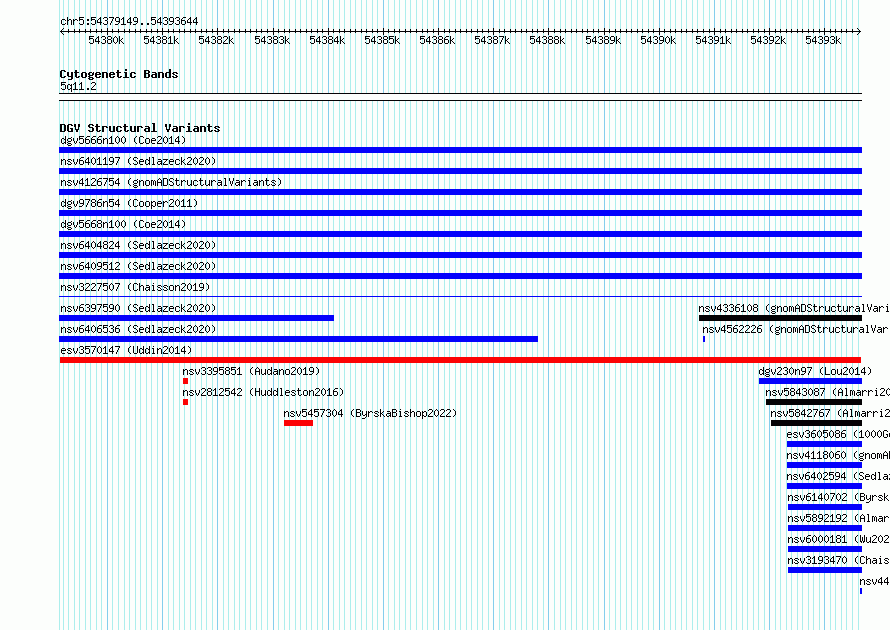Viewport: 890px width, 630px height.
Task: Click the blue bar under dgv230n97
Action: 811,381
